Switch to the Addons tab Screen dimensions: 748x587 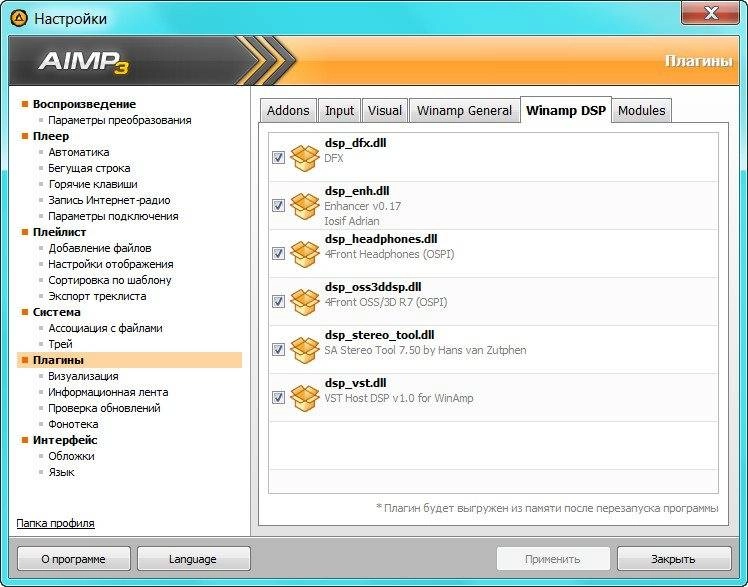[x=288, y=111]
